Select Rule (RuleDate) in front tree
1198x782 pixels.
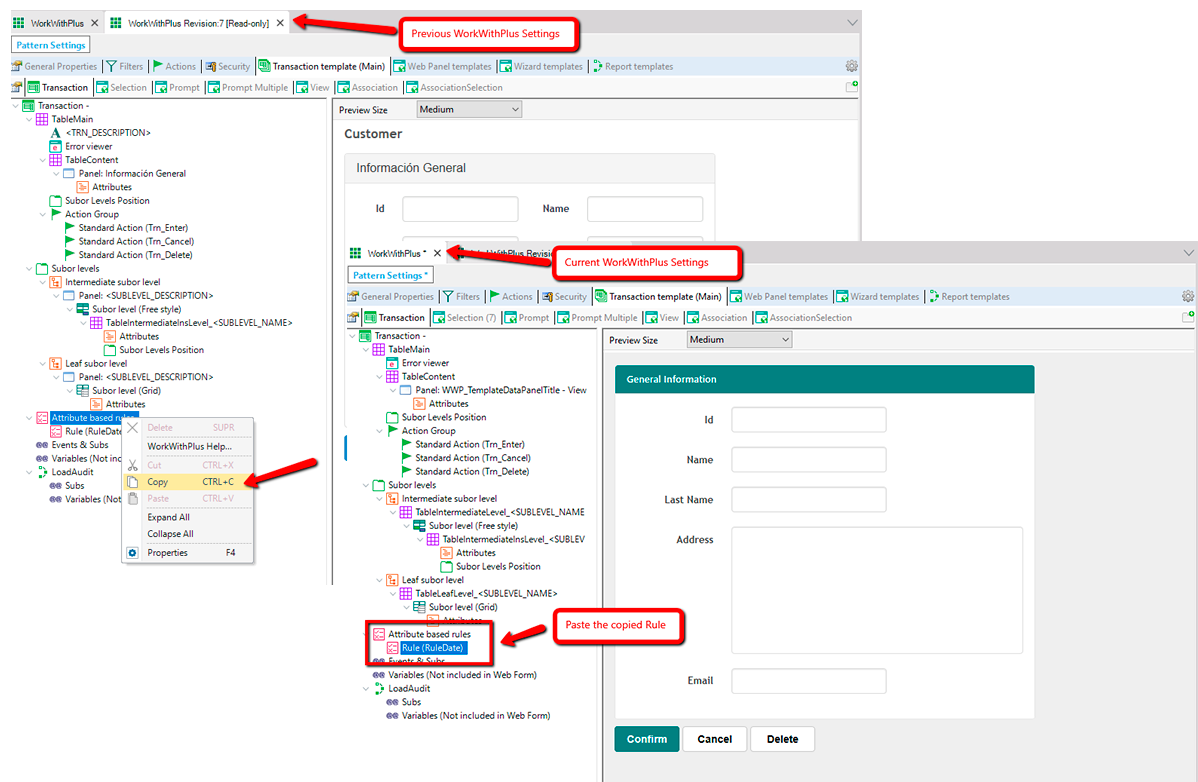tap(432, 648)
